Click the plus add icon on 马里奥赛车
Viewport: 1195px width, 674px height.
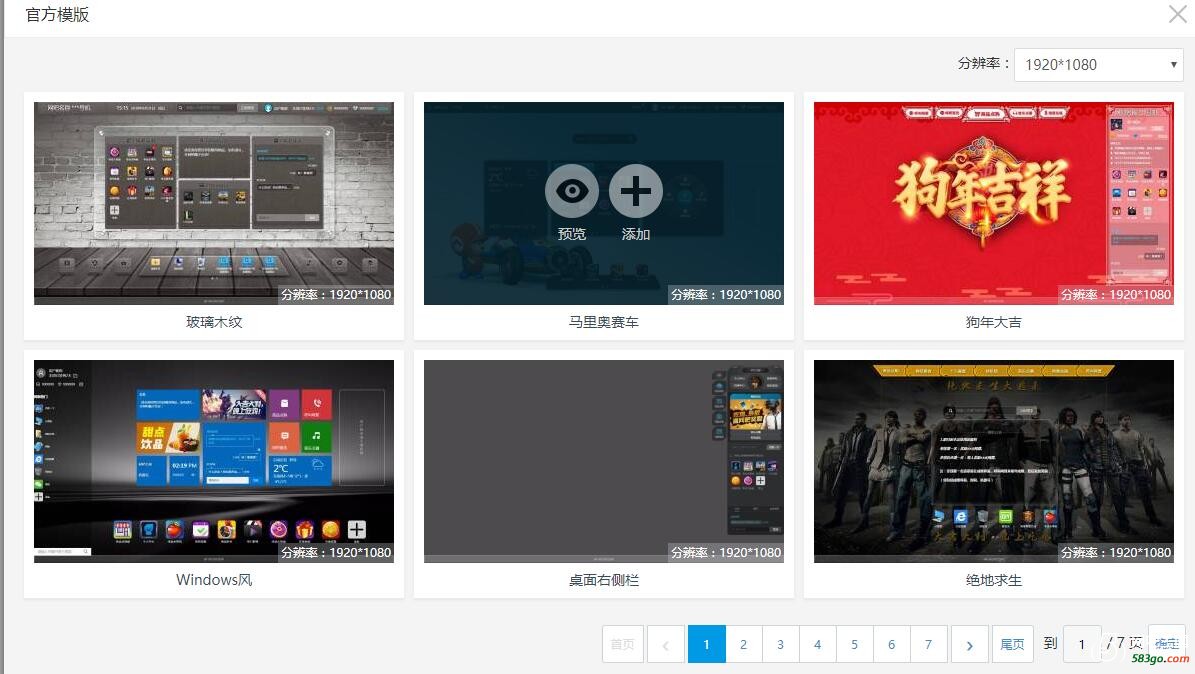pos(636,191)
